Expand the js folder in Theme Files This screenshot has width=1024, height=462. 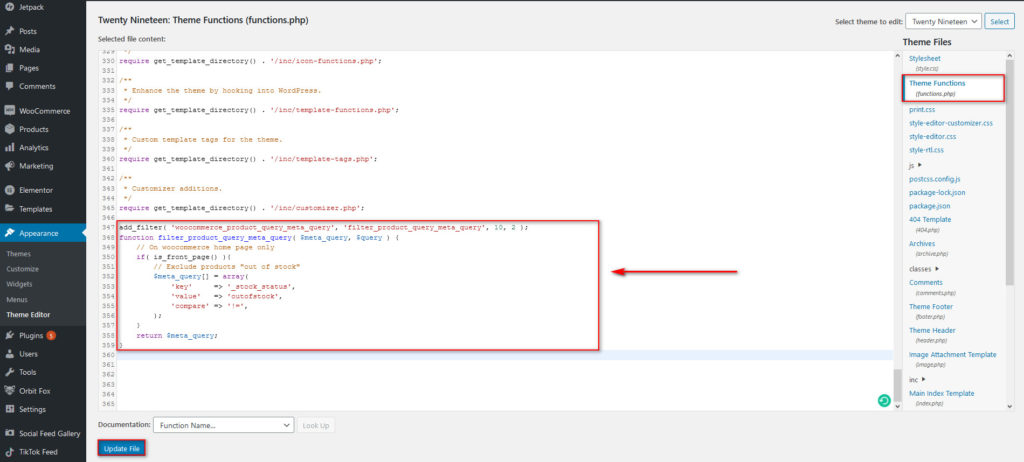[915, 166]
